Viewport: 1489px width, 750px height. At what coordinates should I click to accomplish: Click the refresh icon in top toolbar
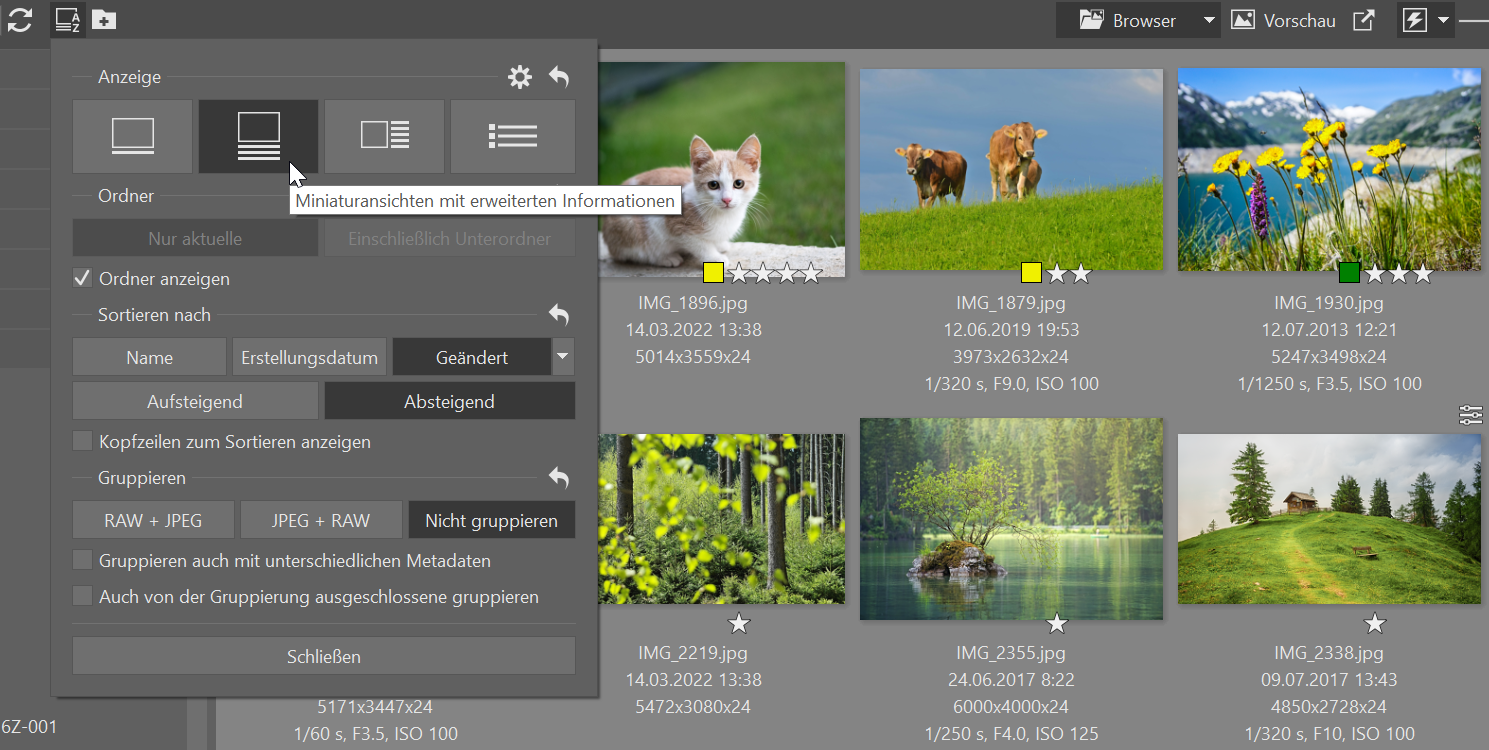(20, 20)
